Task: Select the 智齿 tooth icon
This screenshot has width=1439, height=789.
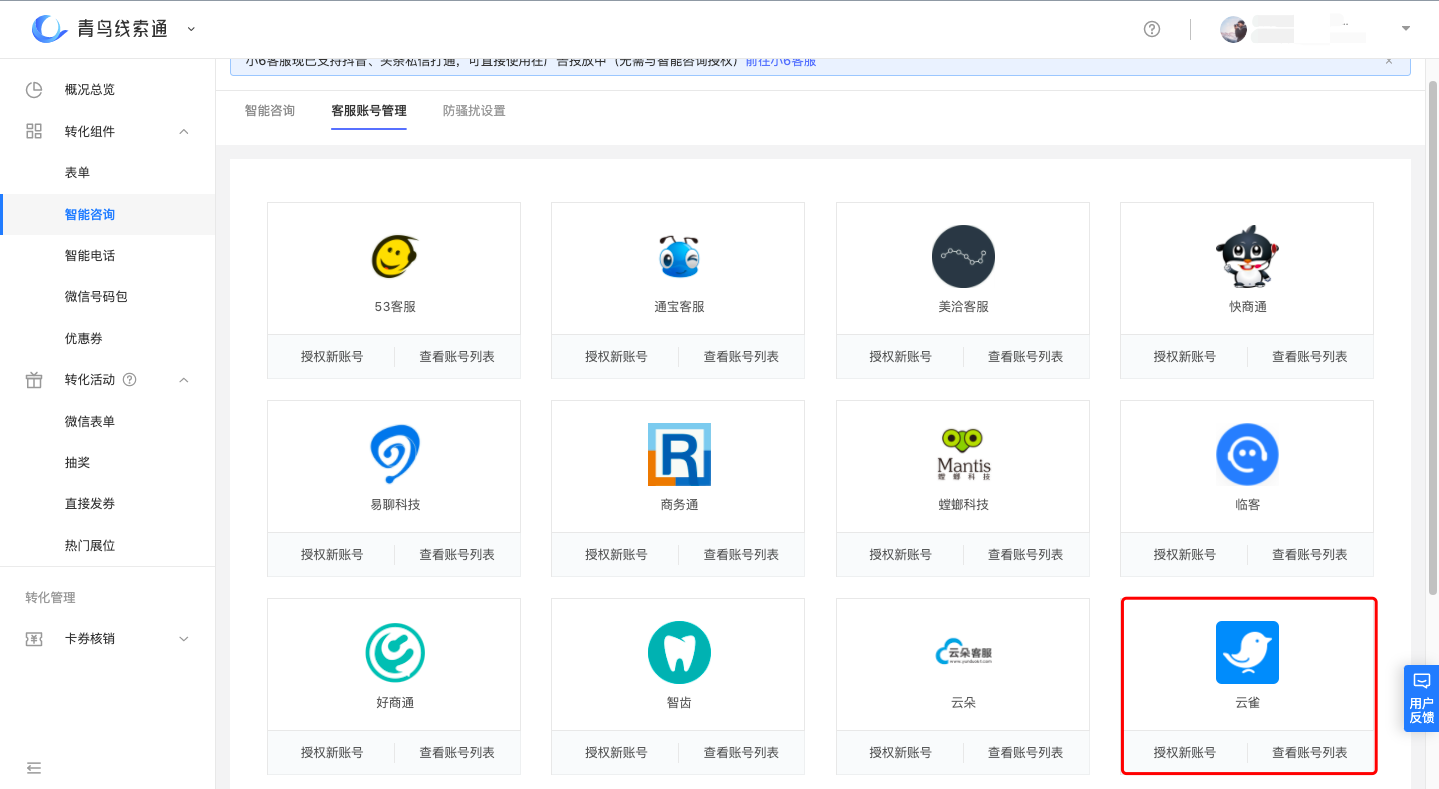Action: coord(677,652)
